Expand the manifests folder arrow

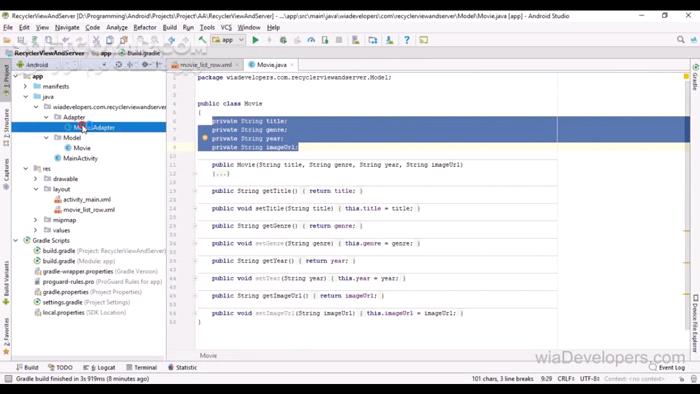[x=25, y=86]
